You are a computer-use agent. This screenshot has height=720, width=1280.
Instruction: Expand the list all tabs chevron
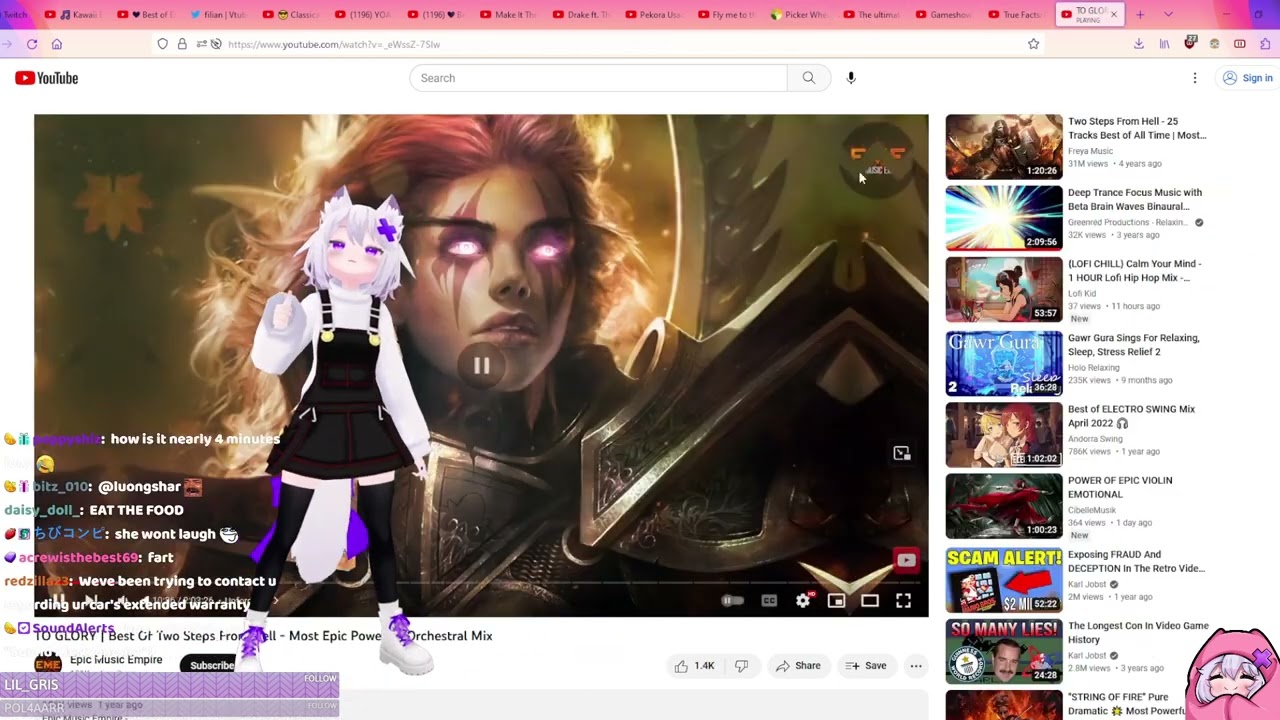[x=1168, y=15]
